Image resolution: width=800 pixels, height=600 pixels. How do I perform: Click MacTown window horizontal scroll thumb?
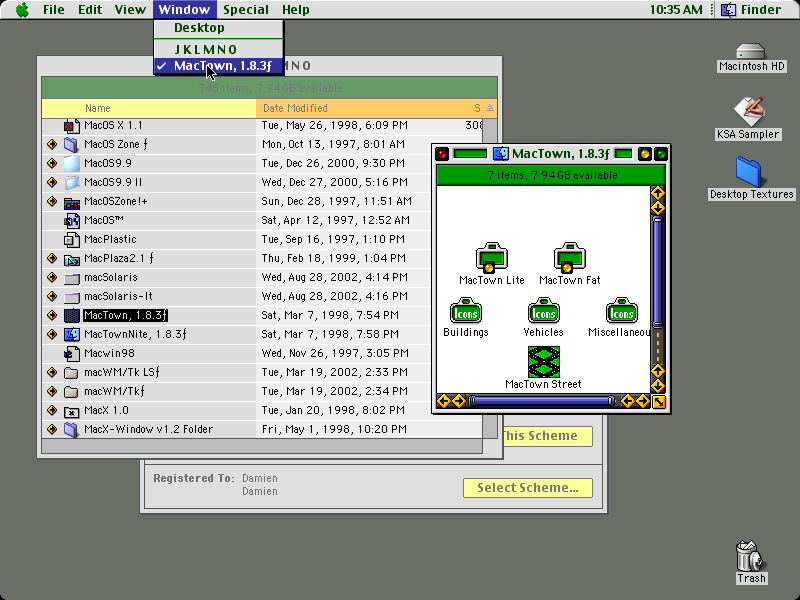541,402
